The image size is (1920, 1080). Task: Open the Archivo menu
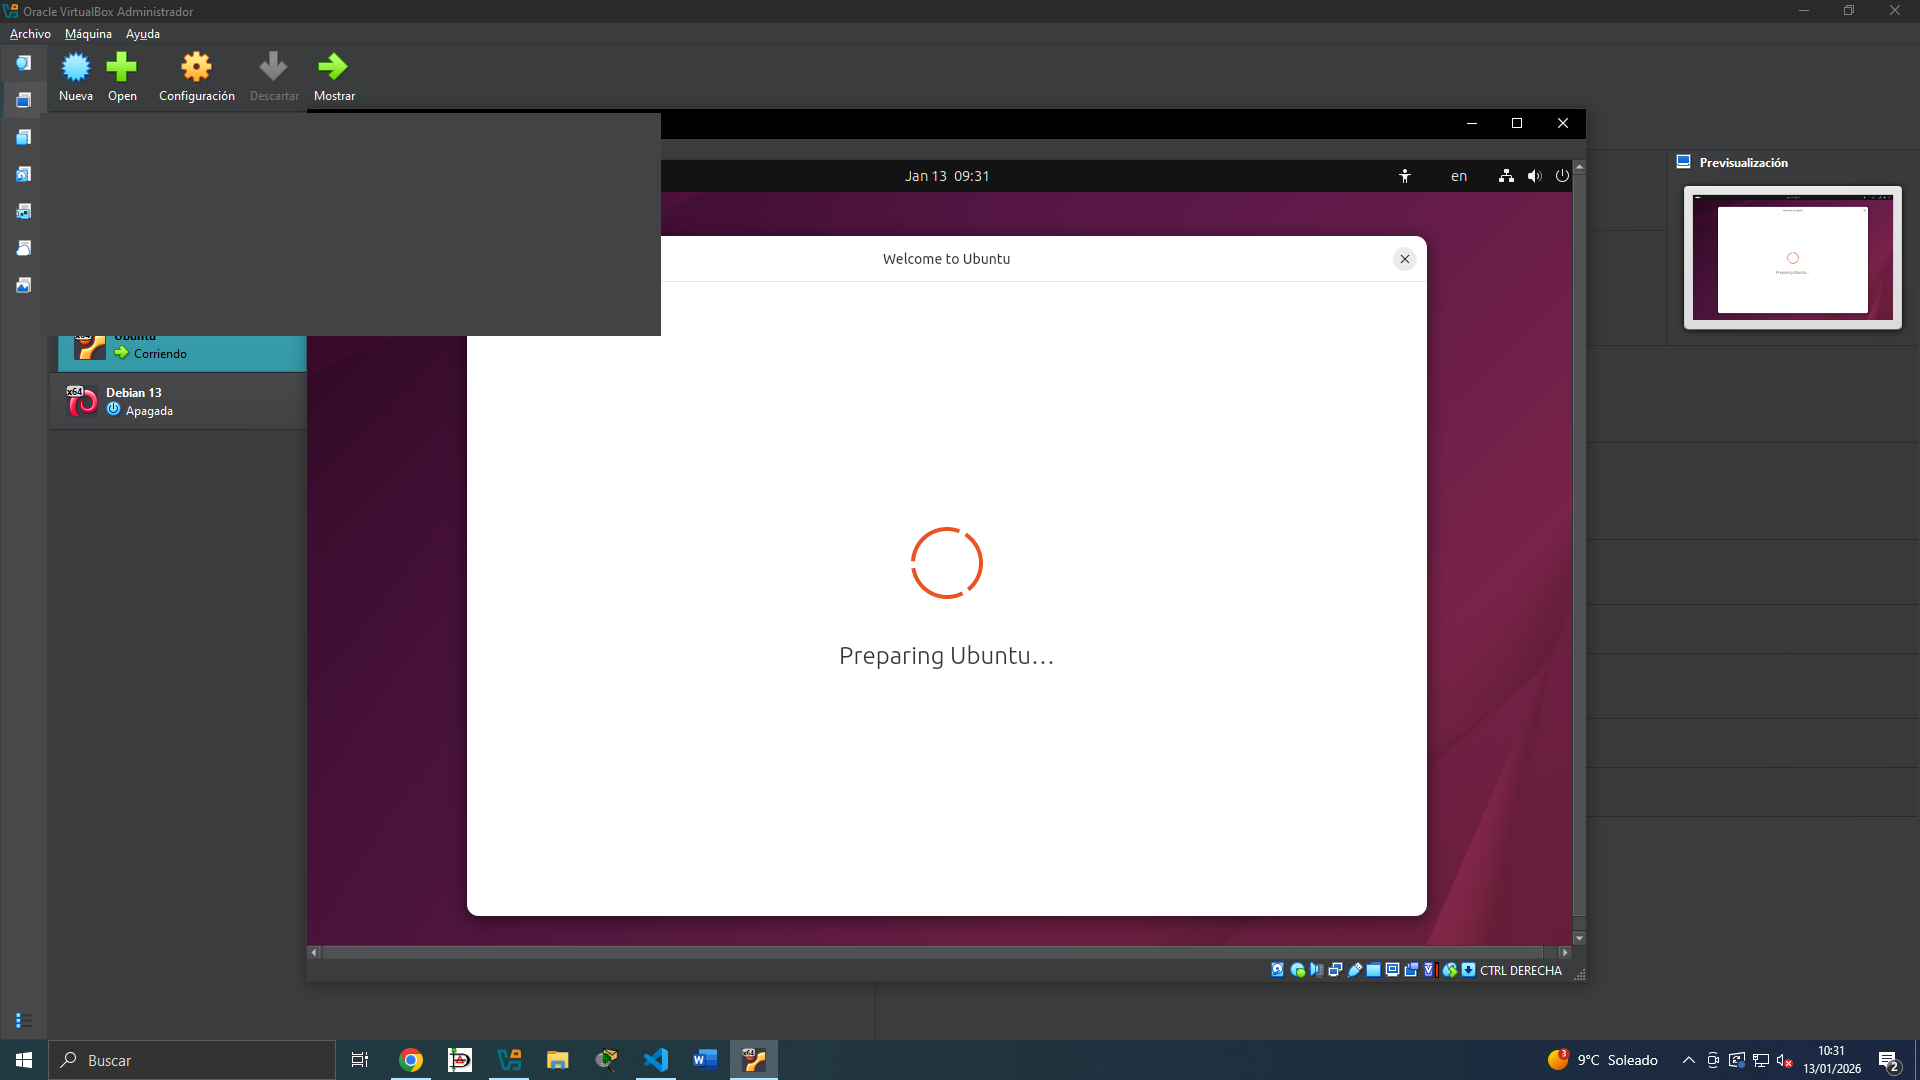(30, 34)
